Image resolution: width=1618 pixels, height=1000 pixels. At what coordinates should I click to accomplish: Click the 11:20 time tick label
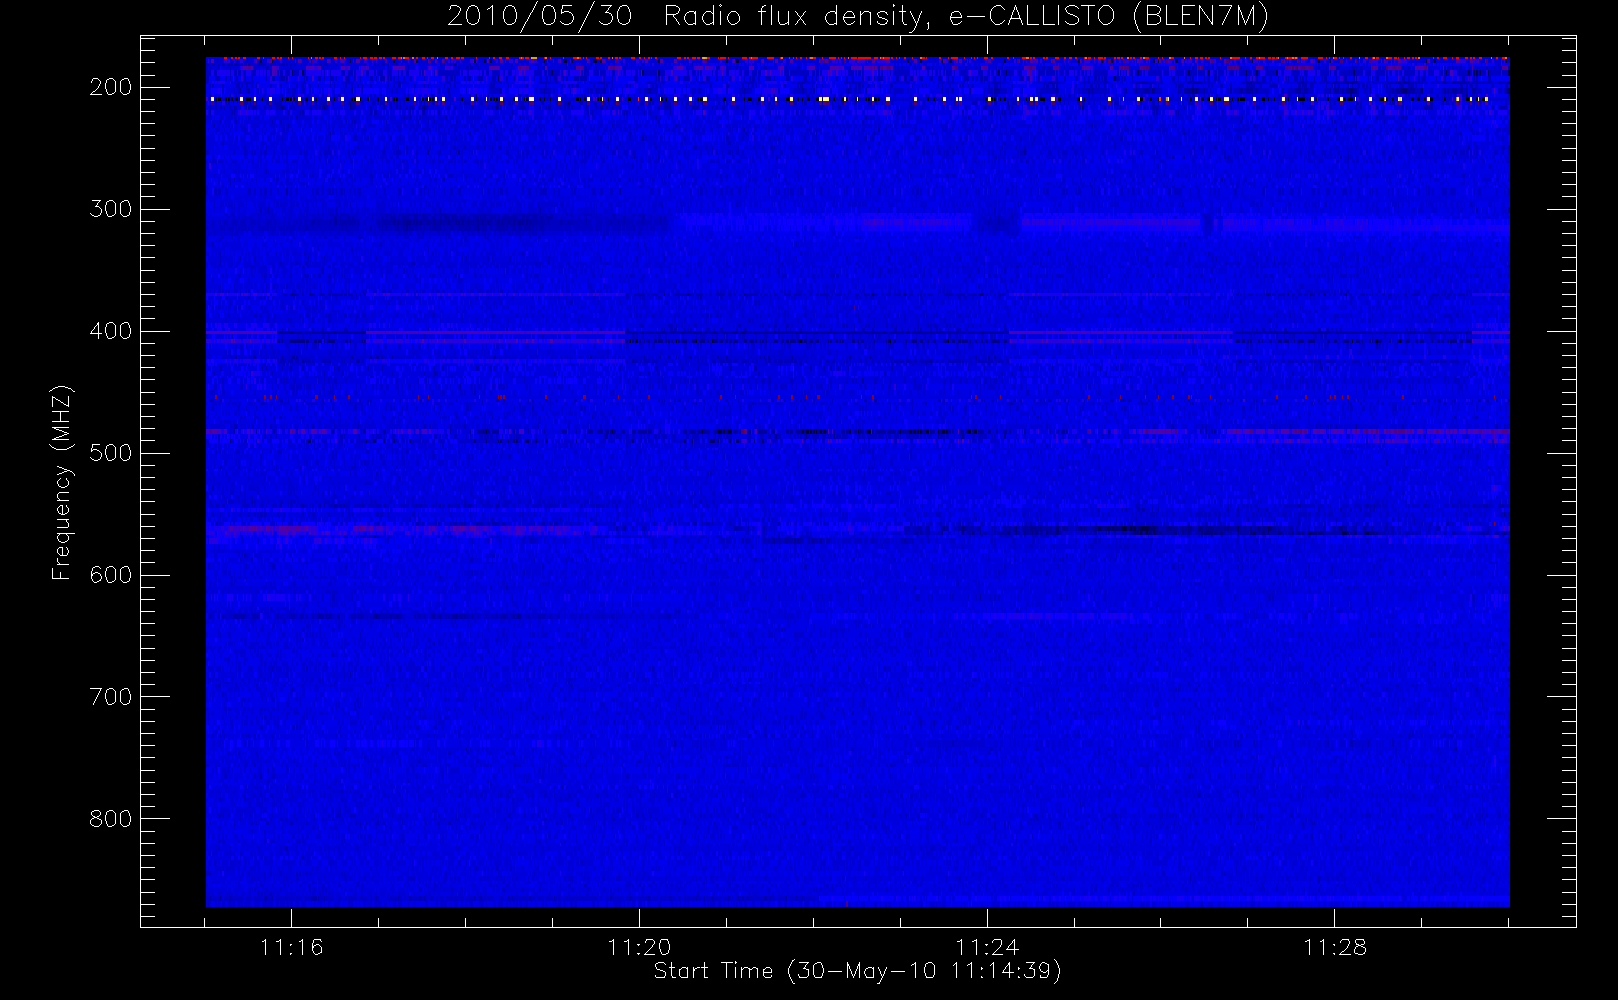[639, 947]
